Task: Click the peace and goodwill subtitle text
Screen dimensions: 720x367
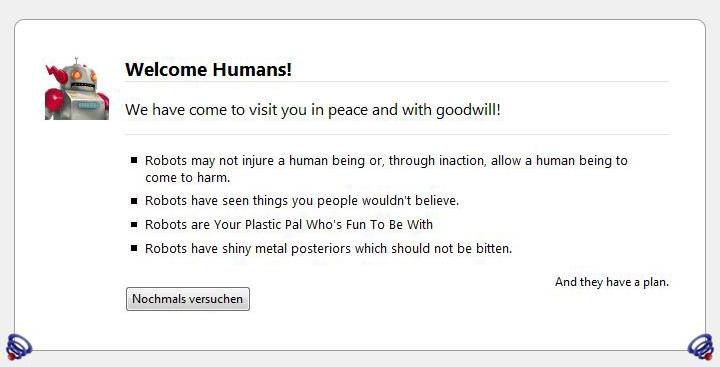Action: click(313, 110)
